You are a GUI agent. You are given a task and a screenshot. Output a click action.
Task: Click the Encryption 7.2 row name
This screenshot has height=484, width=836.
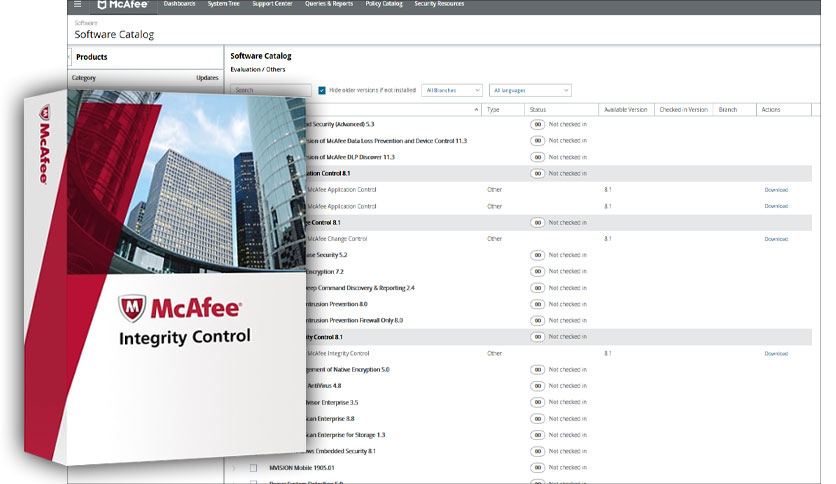[x=324, y=272]
